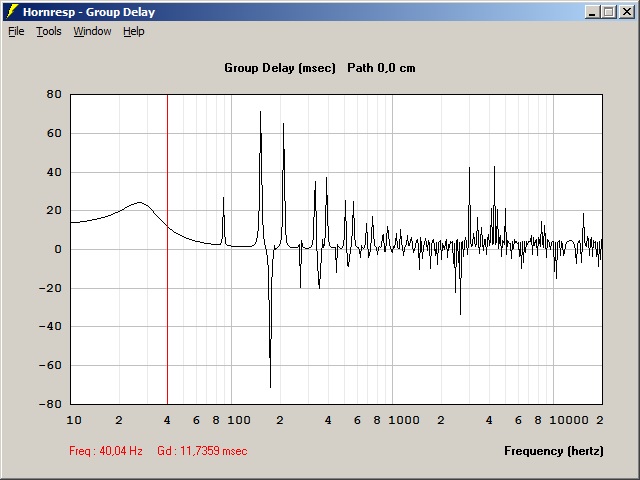Click the Hornresp lightning bolt title icon
This screenshot has height=480, width=640.
point(13,11)
